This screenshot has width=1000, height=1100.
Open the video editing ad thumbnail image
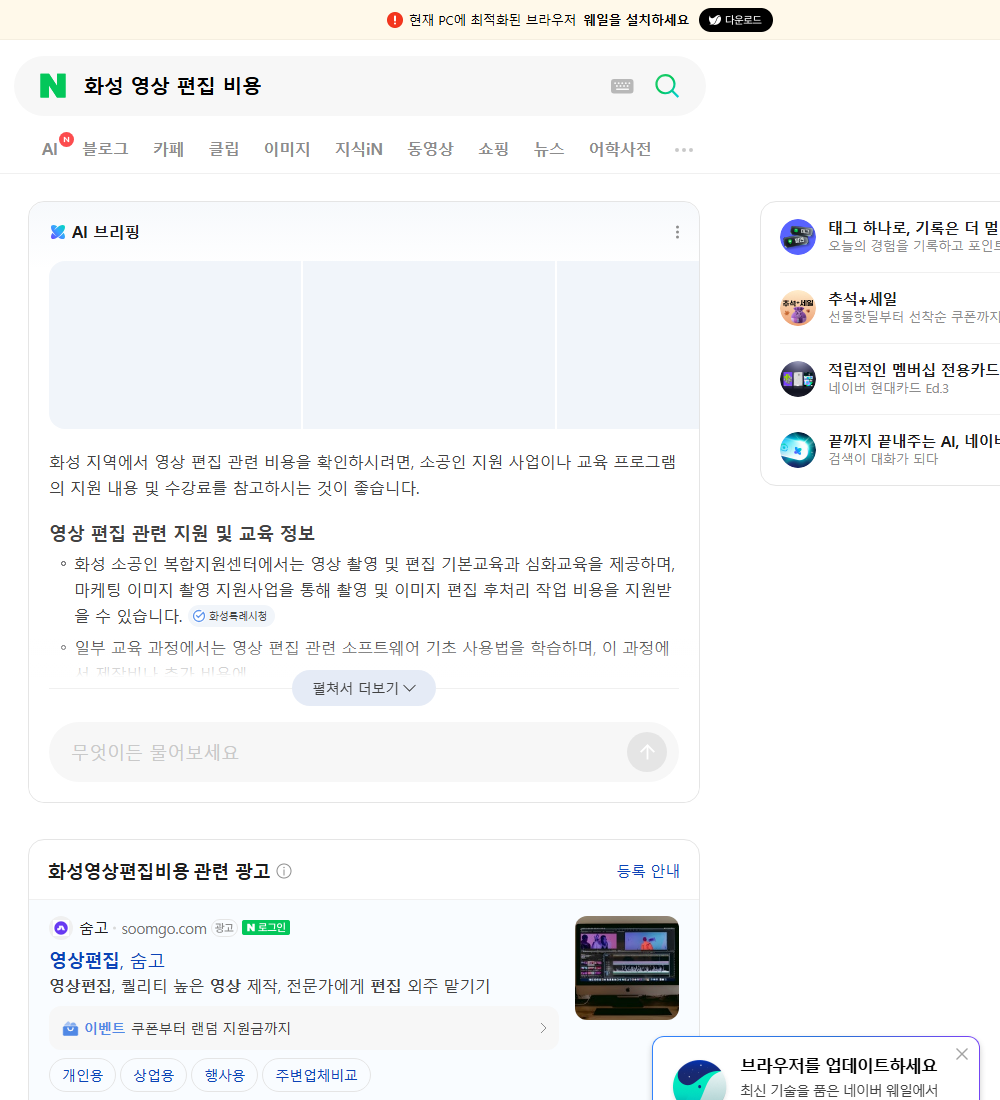click(x=627, y=967)
